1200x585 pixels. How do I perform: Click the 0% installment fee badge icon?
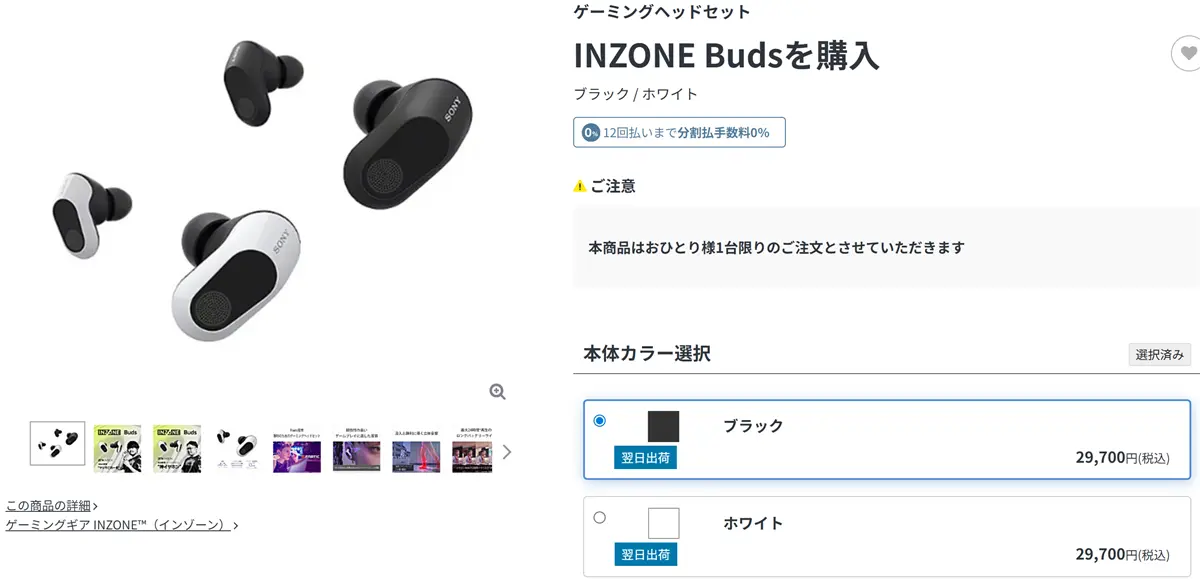tap(591, 132)
